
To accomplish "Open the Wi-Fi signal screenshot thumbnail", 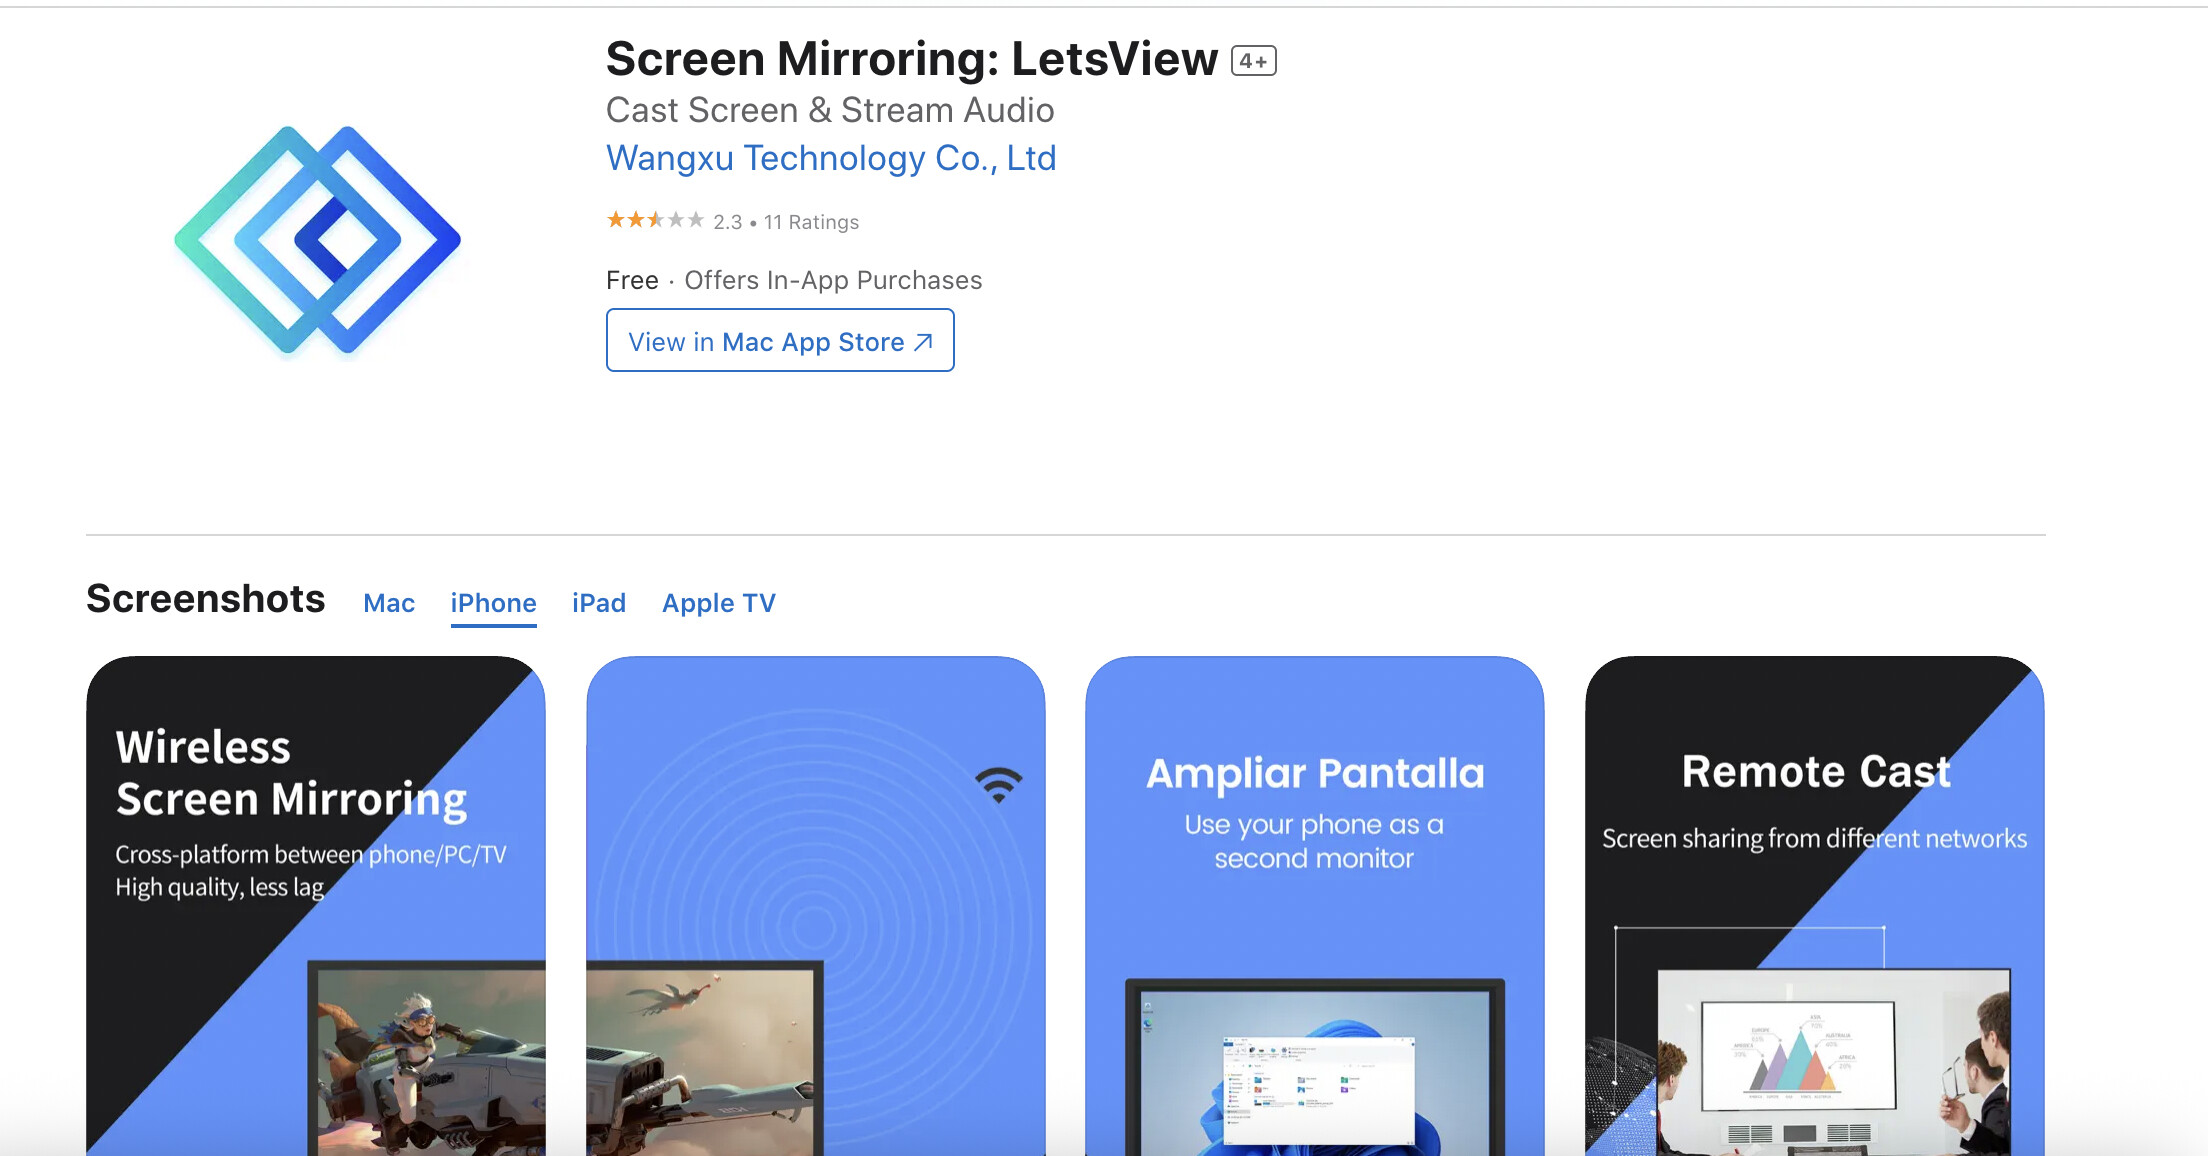I will [x=816, y=906].
